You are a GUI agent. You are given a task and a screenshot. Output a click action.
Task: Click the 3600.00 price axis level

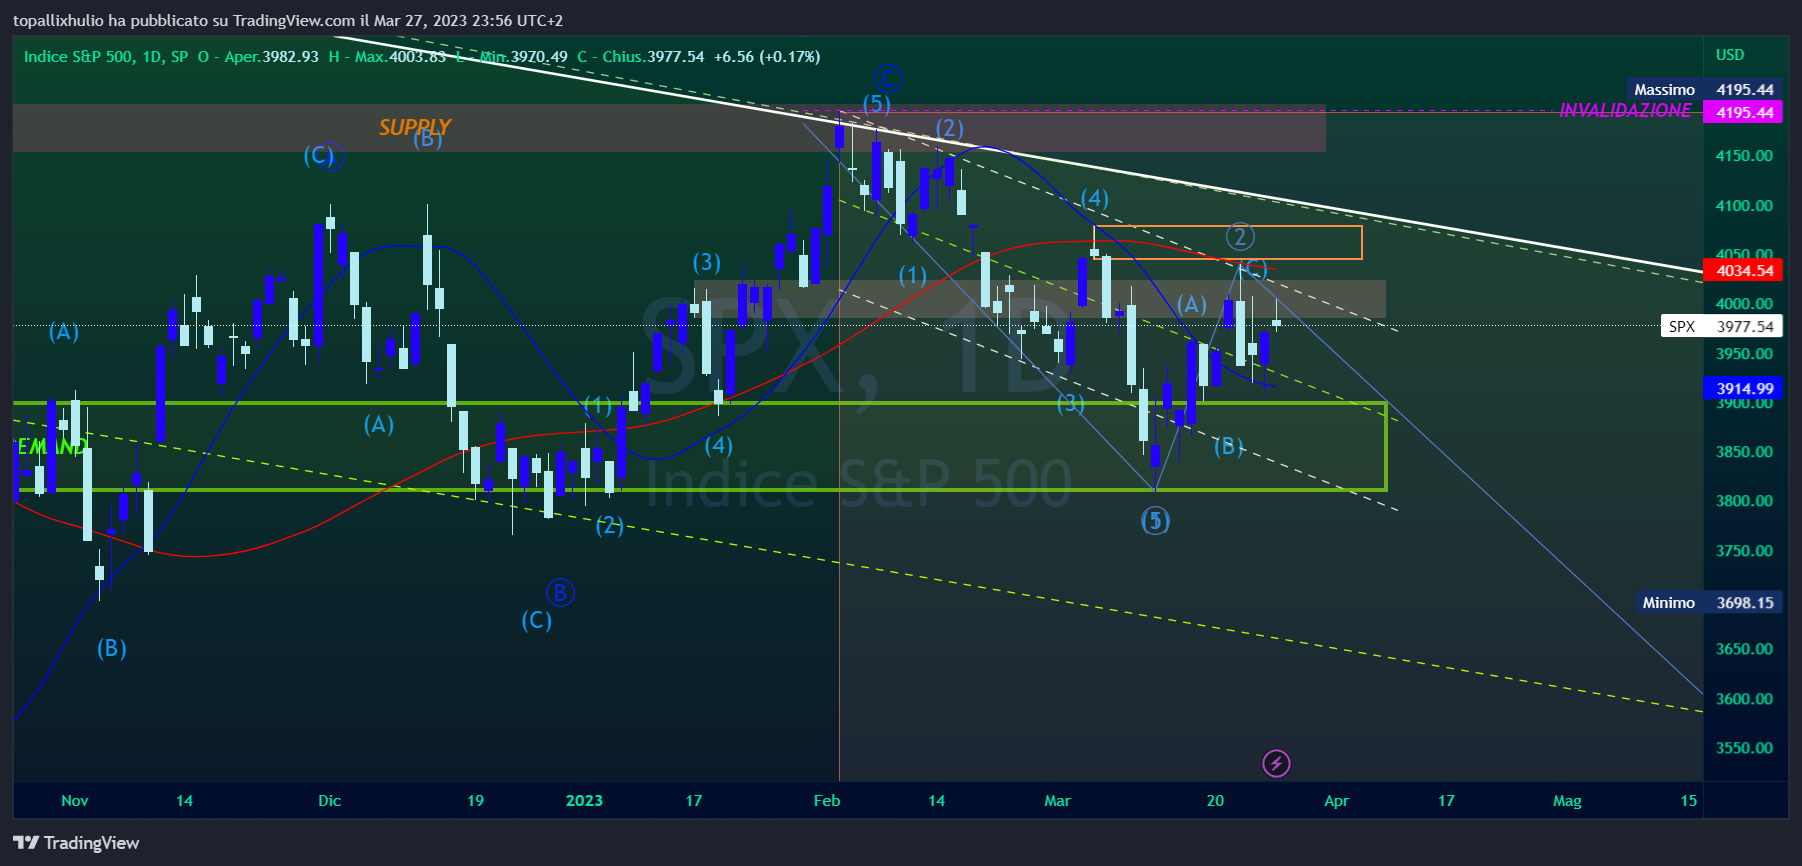coord(1744,699)
